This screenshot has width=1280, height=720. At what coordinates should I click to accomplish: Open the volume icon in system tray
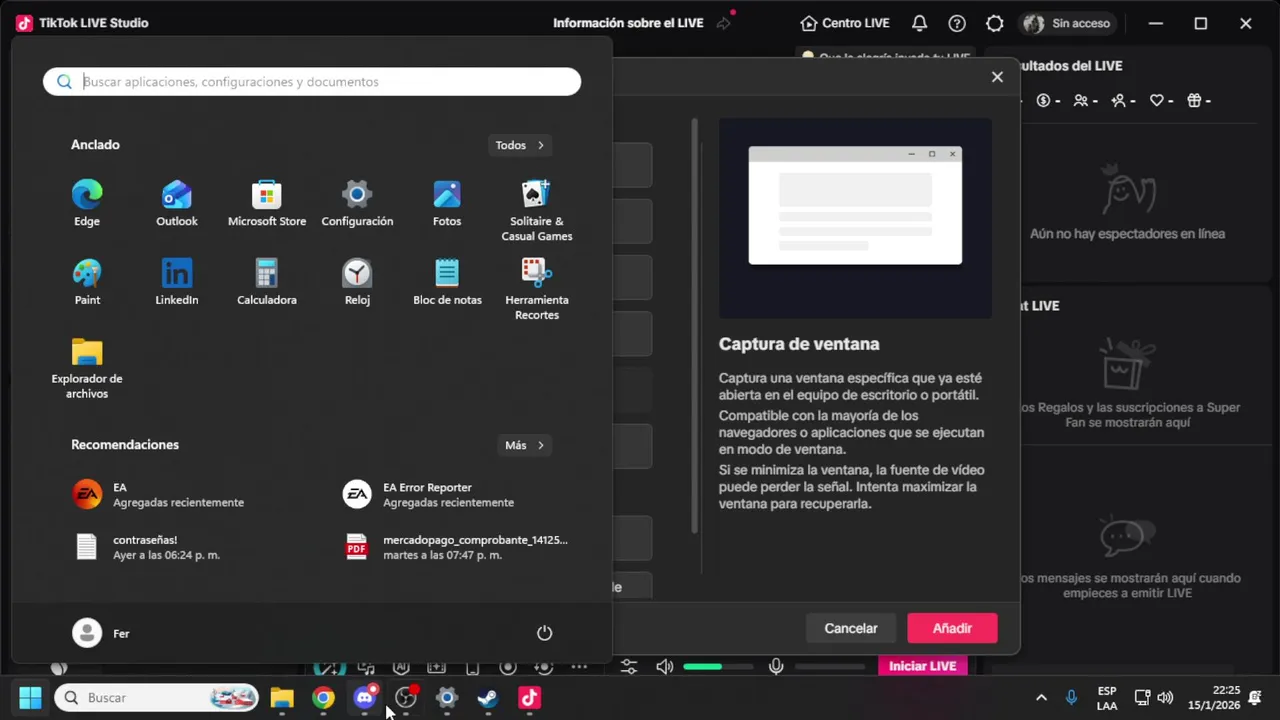1165,697
